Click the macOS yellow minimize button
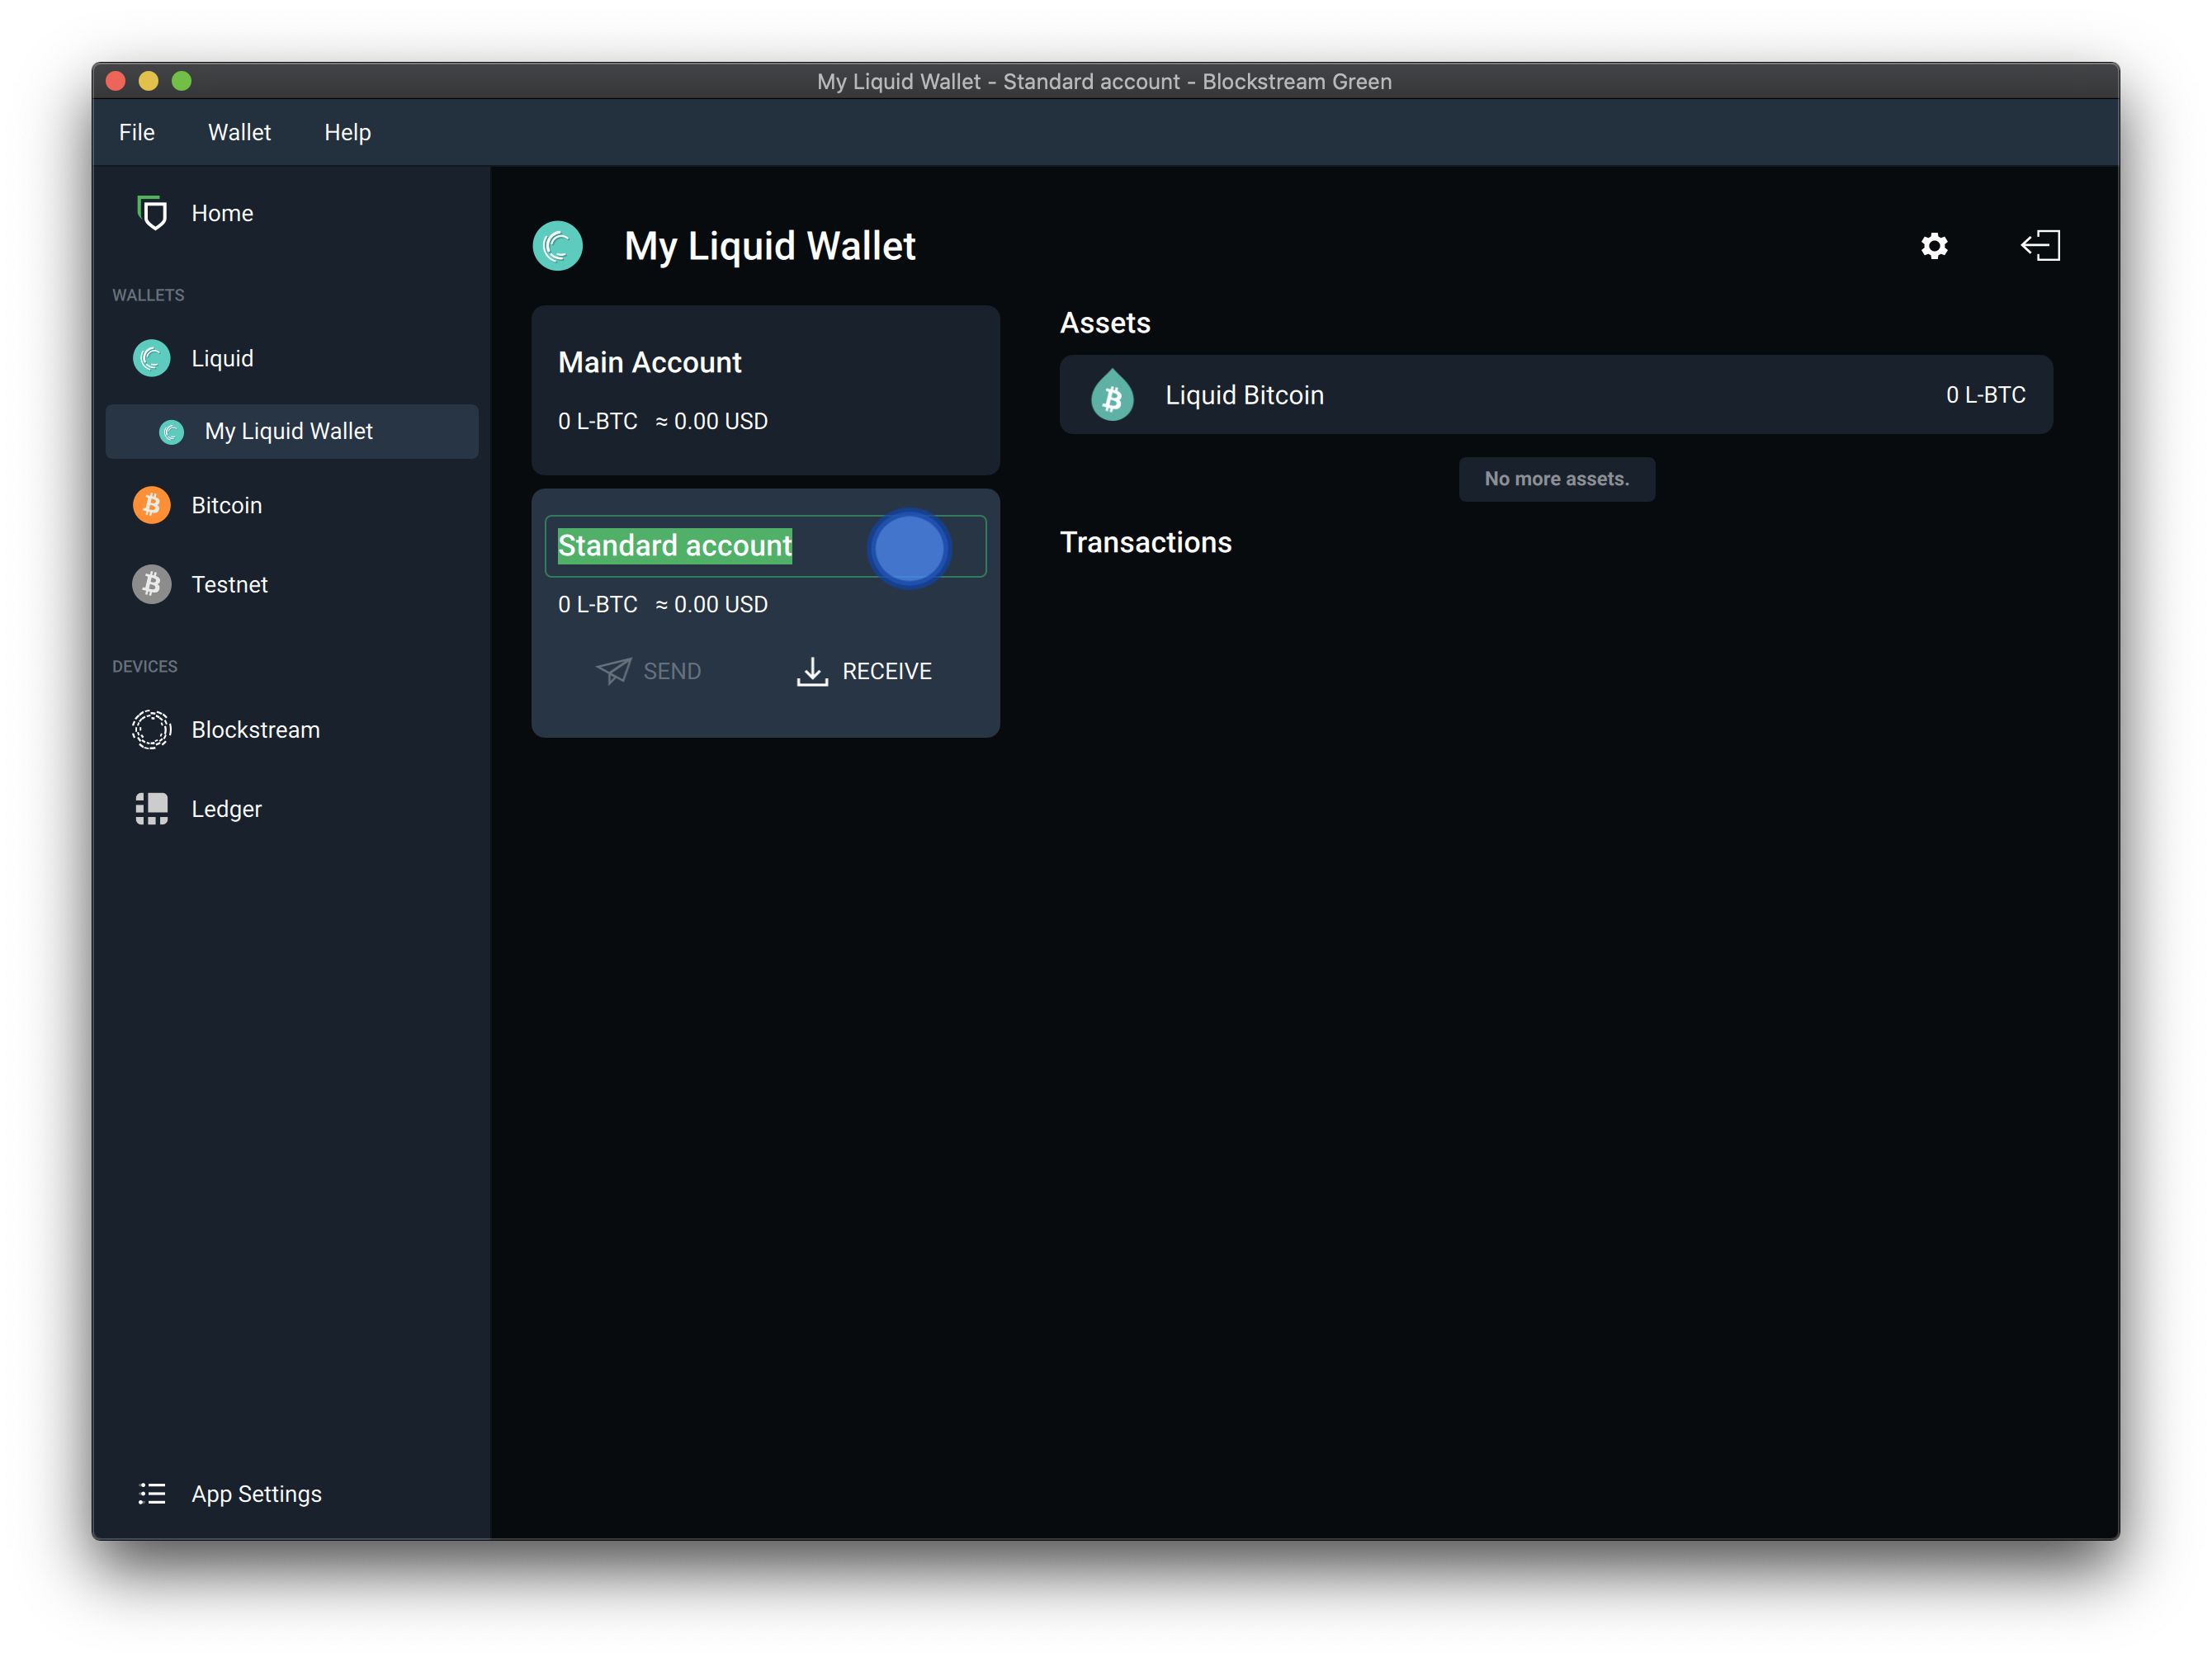Image resolution: width=2212 pixels, height=1662 pixels. click(148, 81)
